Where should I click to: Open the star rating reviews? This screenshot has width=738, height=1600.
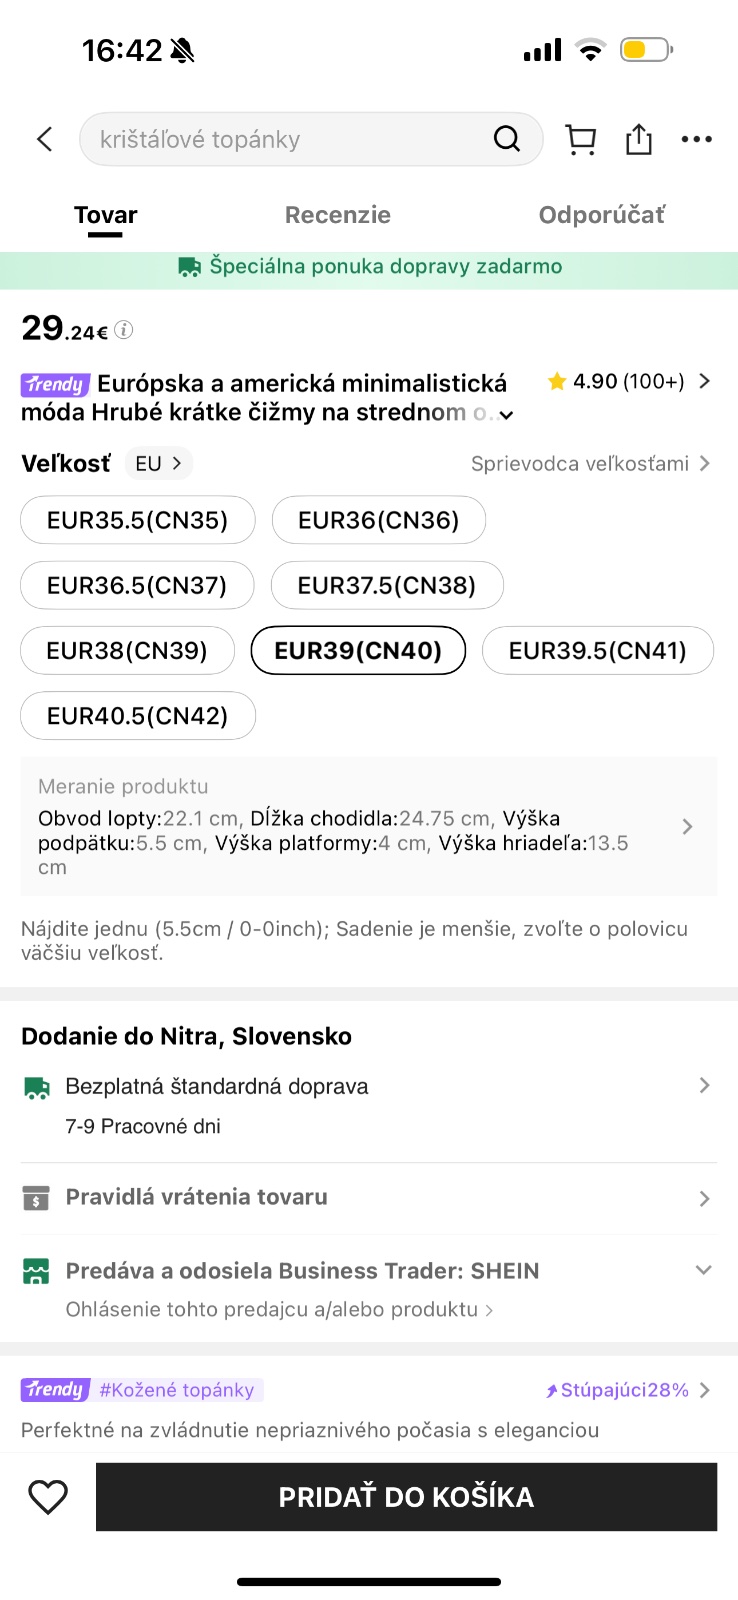pos(629,381)
